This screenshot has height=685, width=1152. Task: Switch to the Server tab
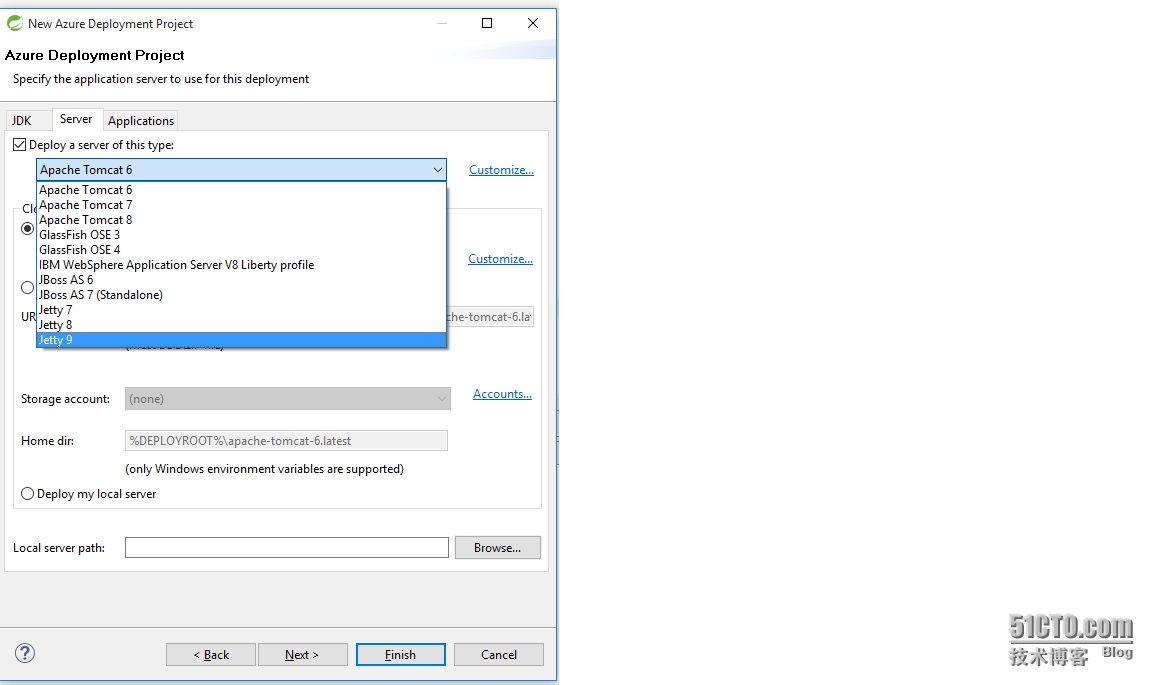click(x=76, y=119)
